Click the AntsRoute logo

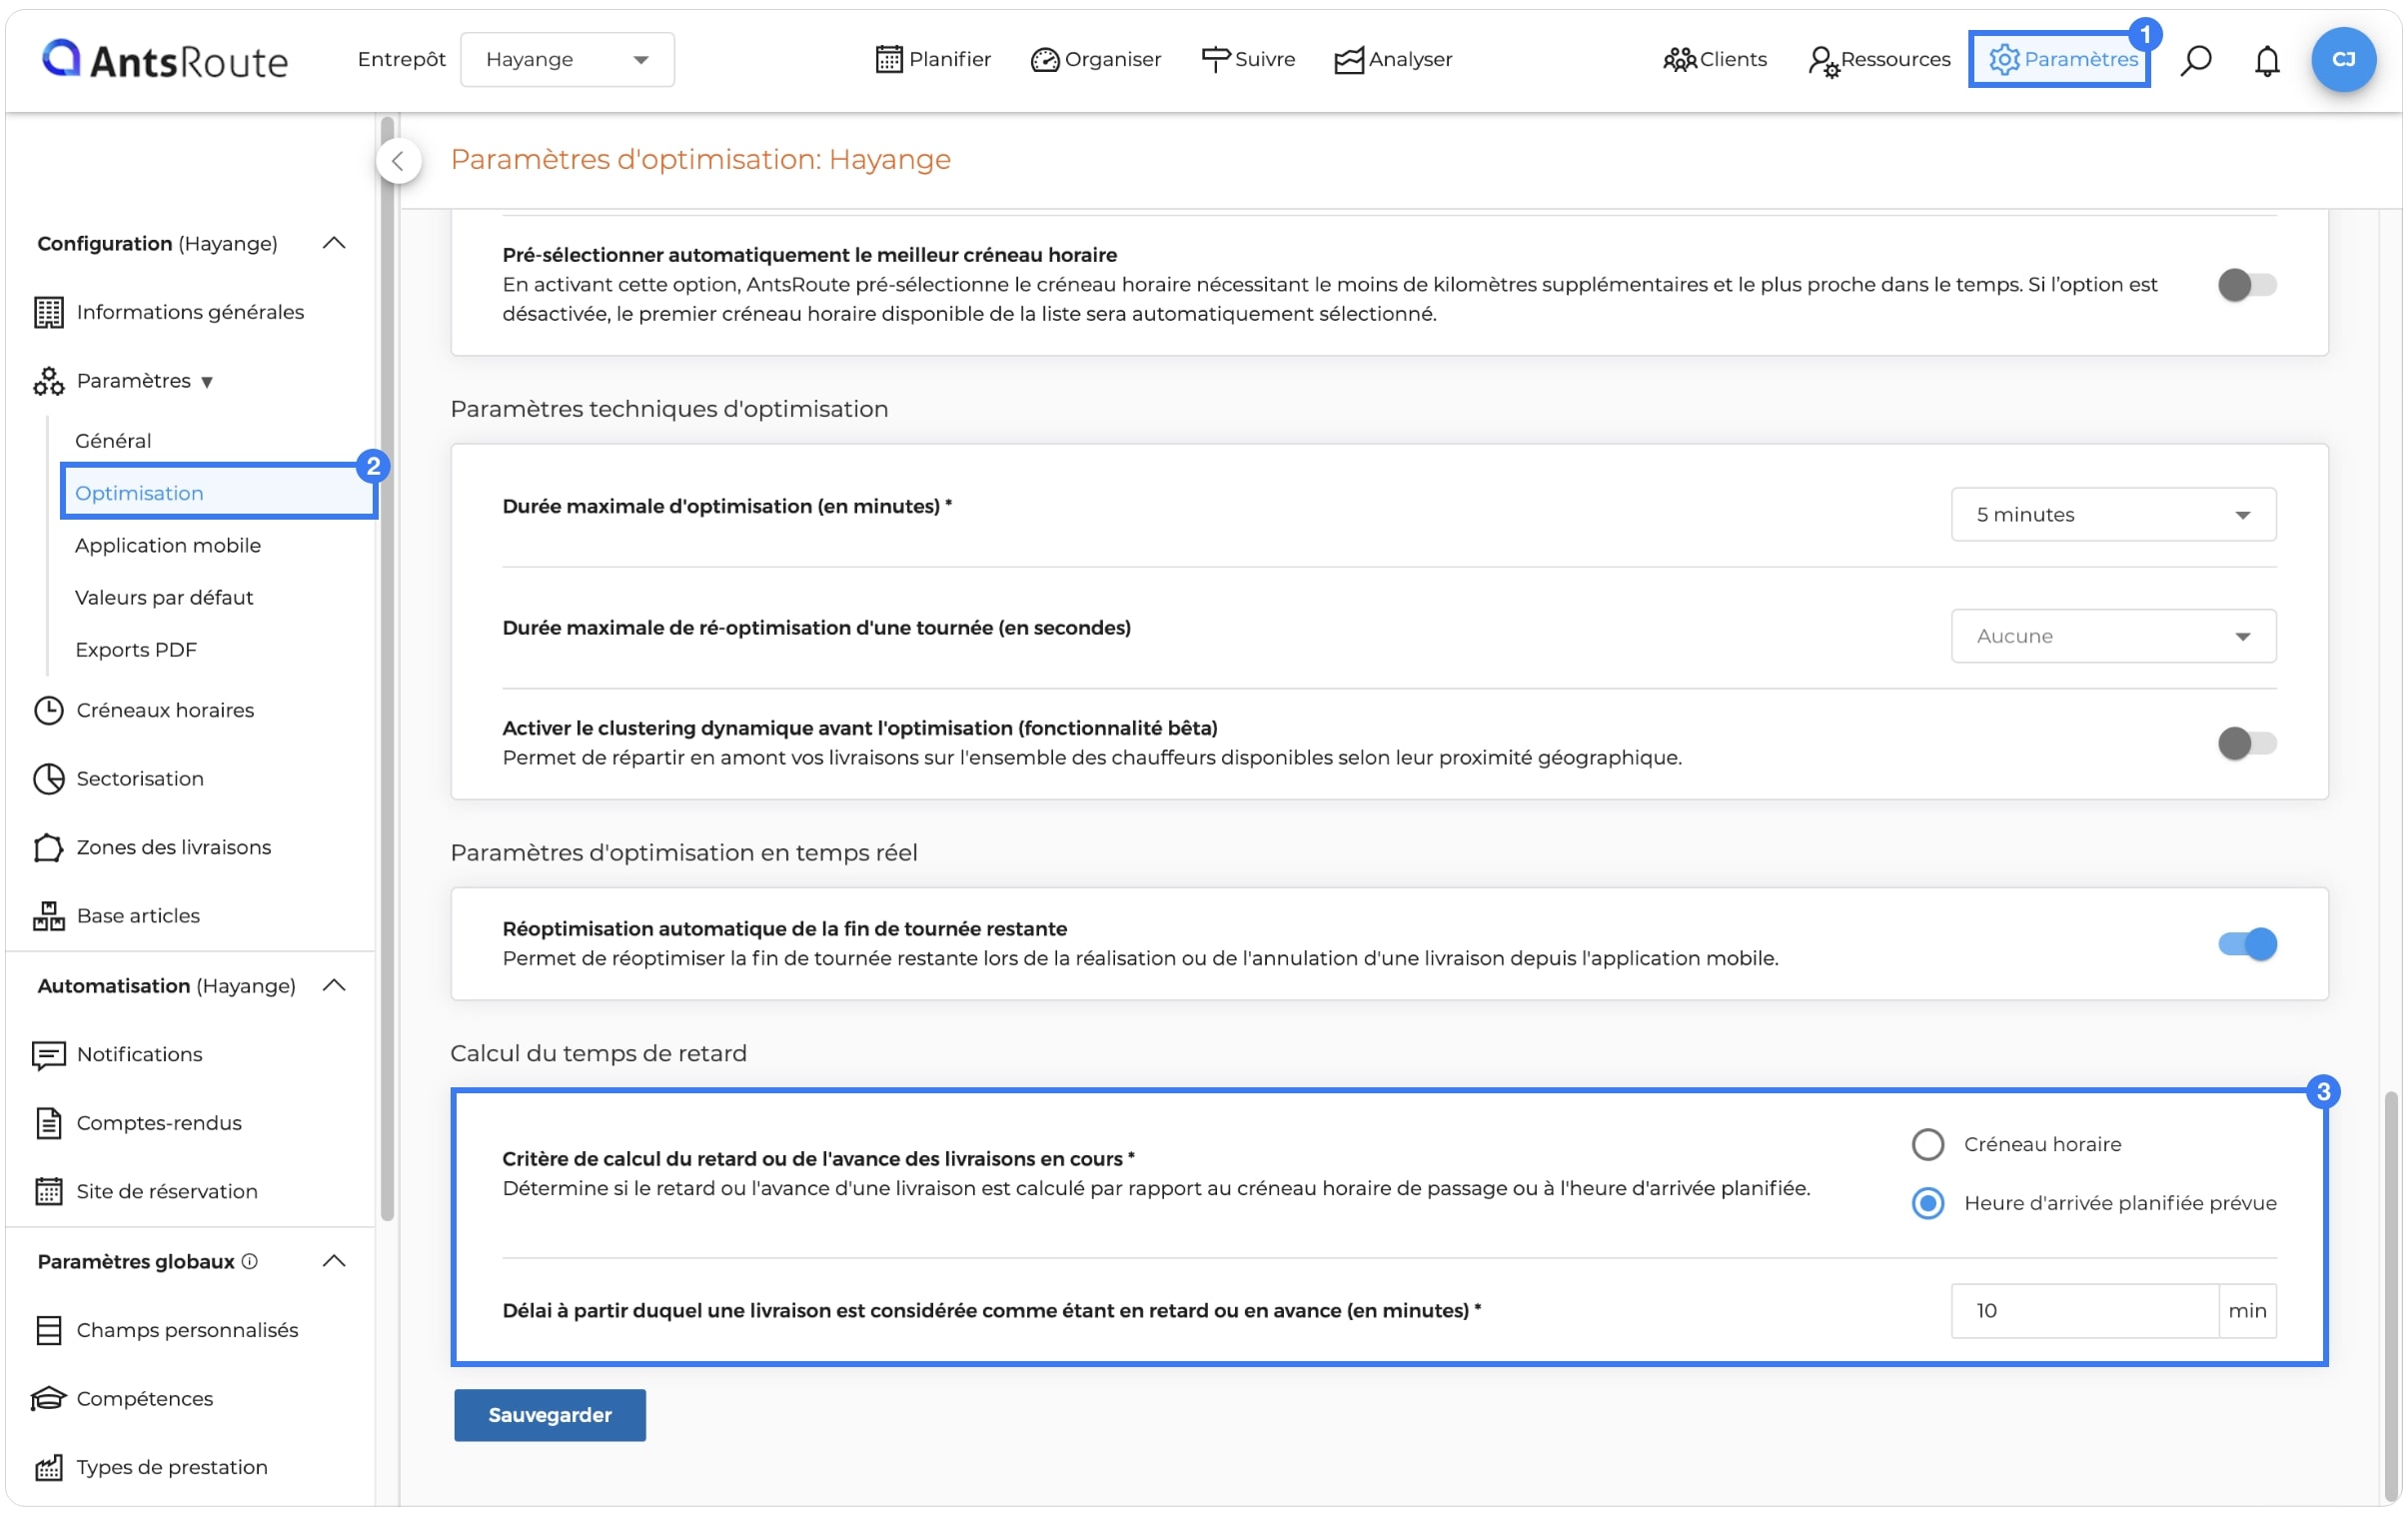165,60
